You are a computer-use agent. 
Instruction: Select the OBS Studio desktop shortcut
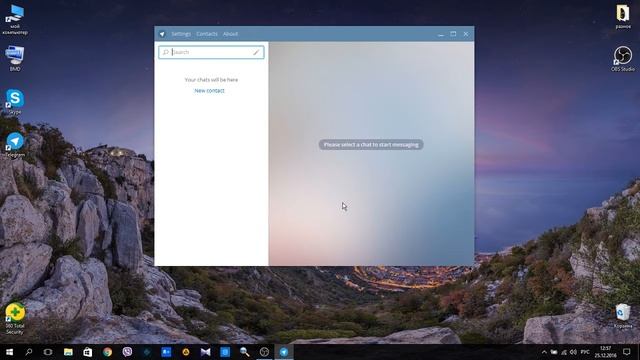coord(623,58)
